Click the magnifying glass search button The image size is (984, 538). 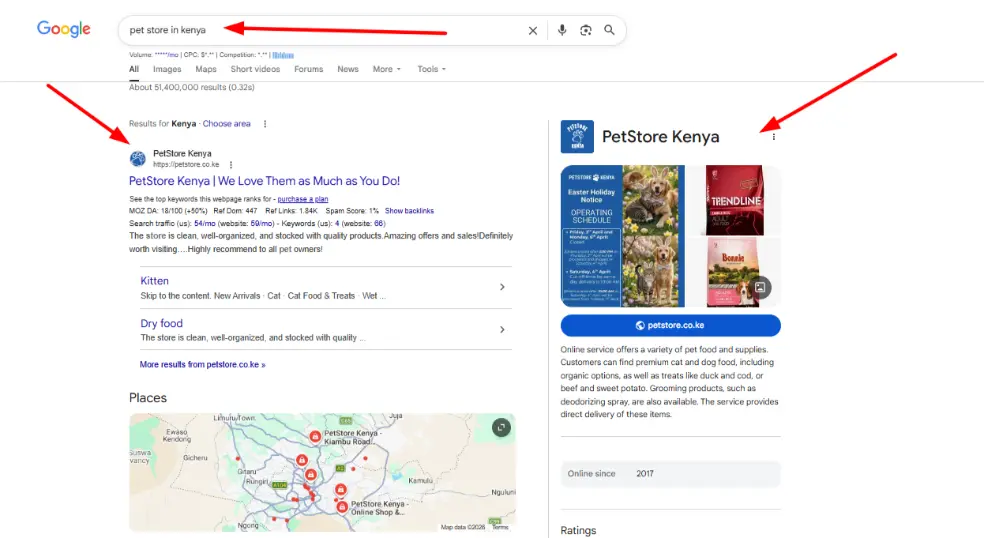coord(609,30)
